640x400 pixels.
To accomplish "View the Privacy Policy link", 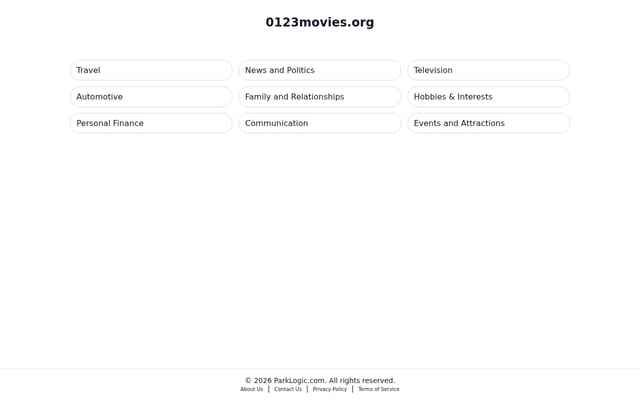I will click(330, 389).
